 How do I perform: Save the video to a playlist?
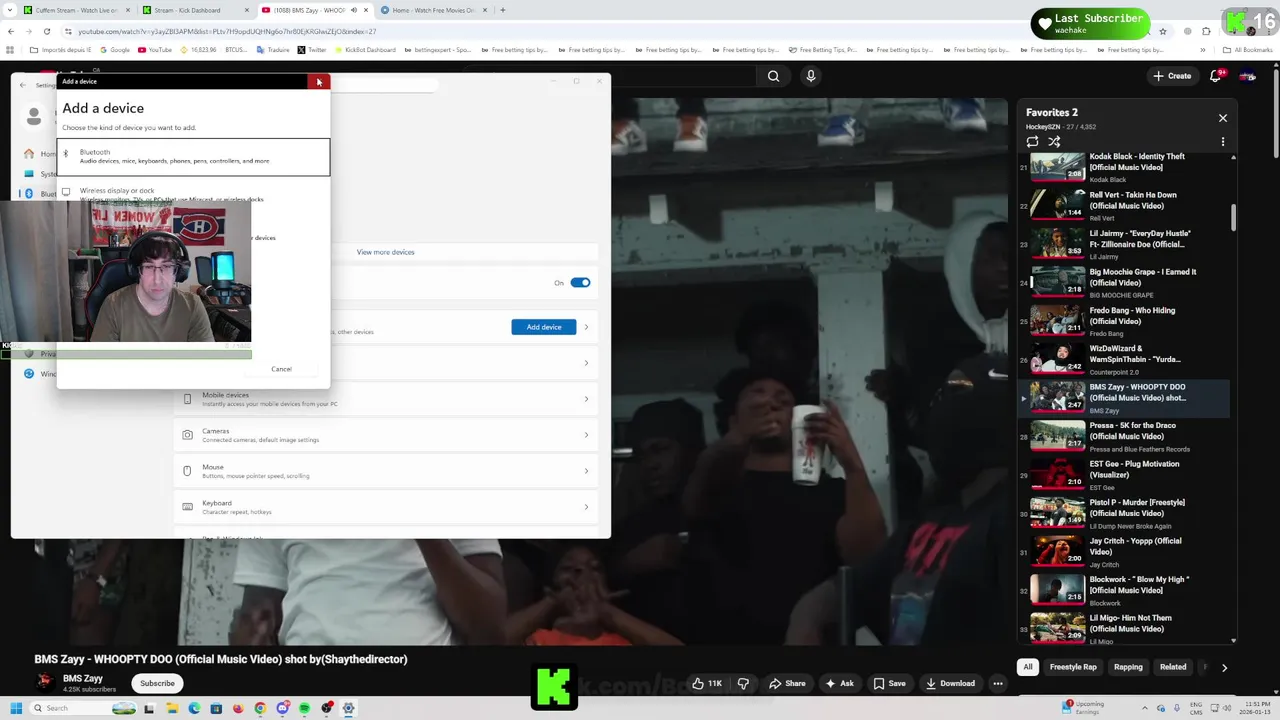click(889, 683)
